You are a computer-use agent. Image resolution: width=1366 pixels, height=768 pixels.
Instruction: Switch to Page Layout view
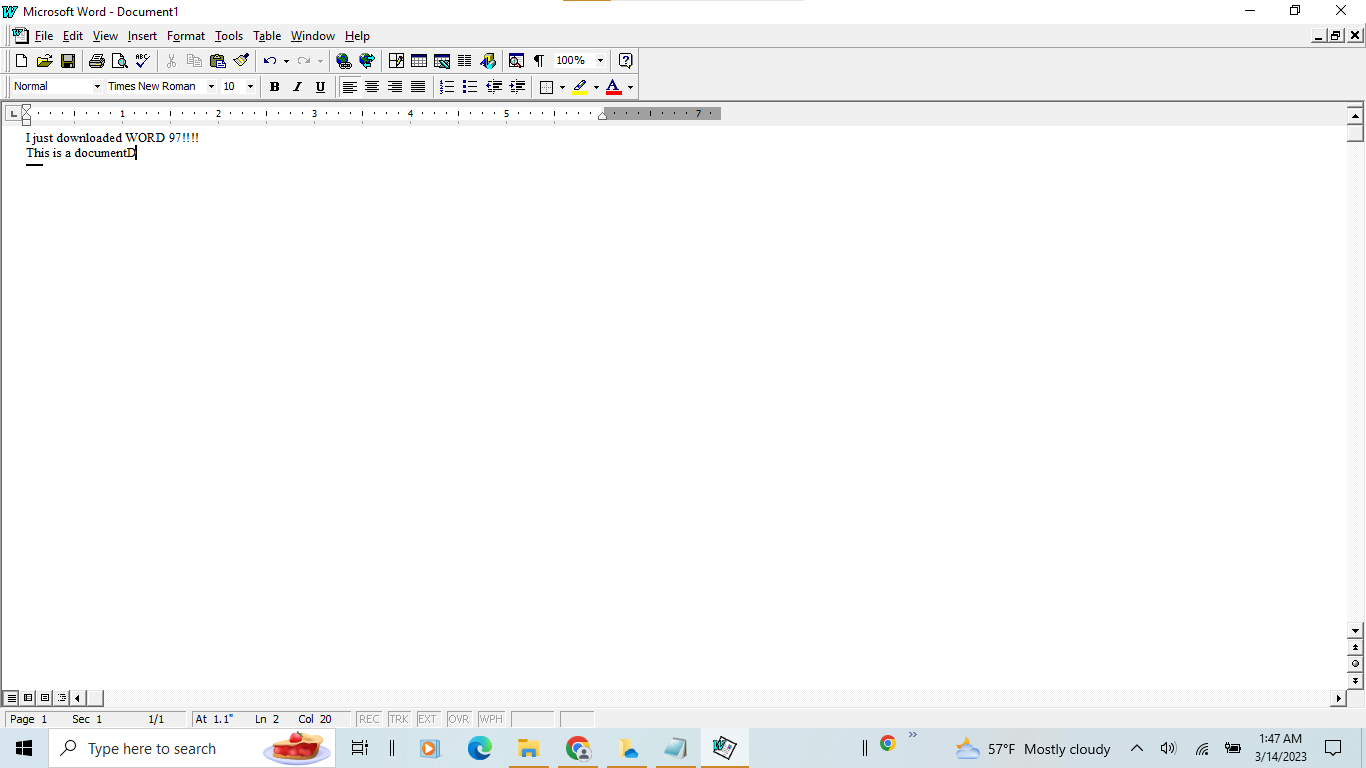tap(44, 697)
